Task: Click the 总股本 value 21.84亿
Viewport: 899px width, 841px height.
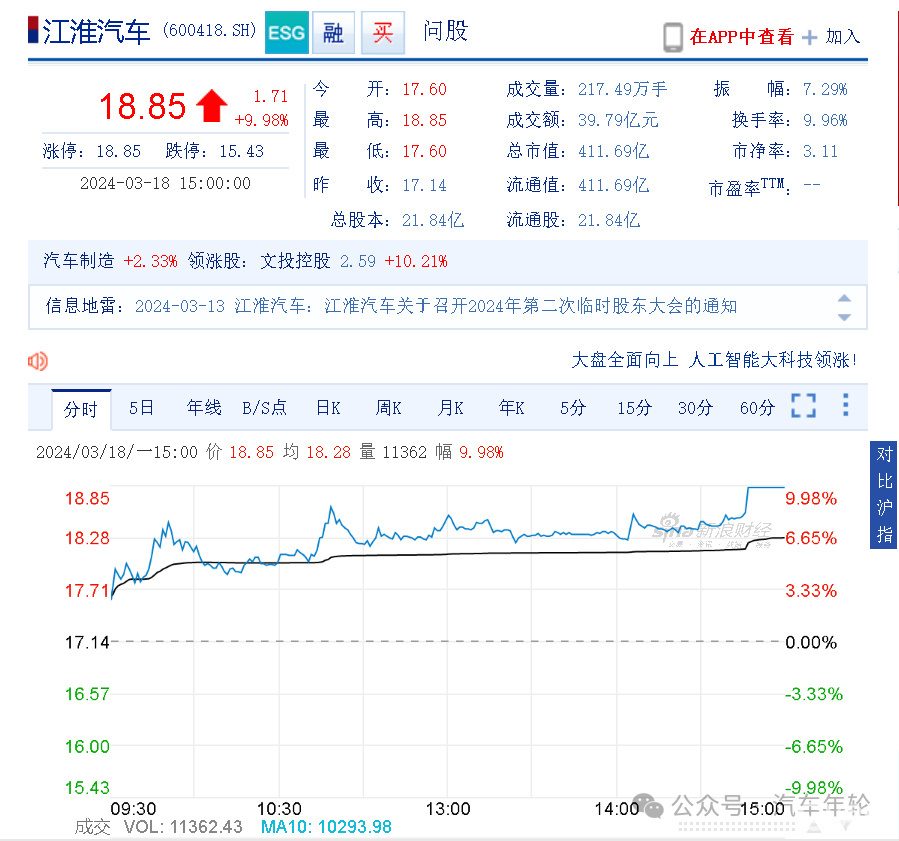Action: [x=433, y=220]
